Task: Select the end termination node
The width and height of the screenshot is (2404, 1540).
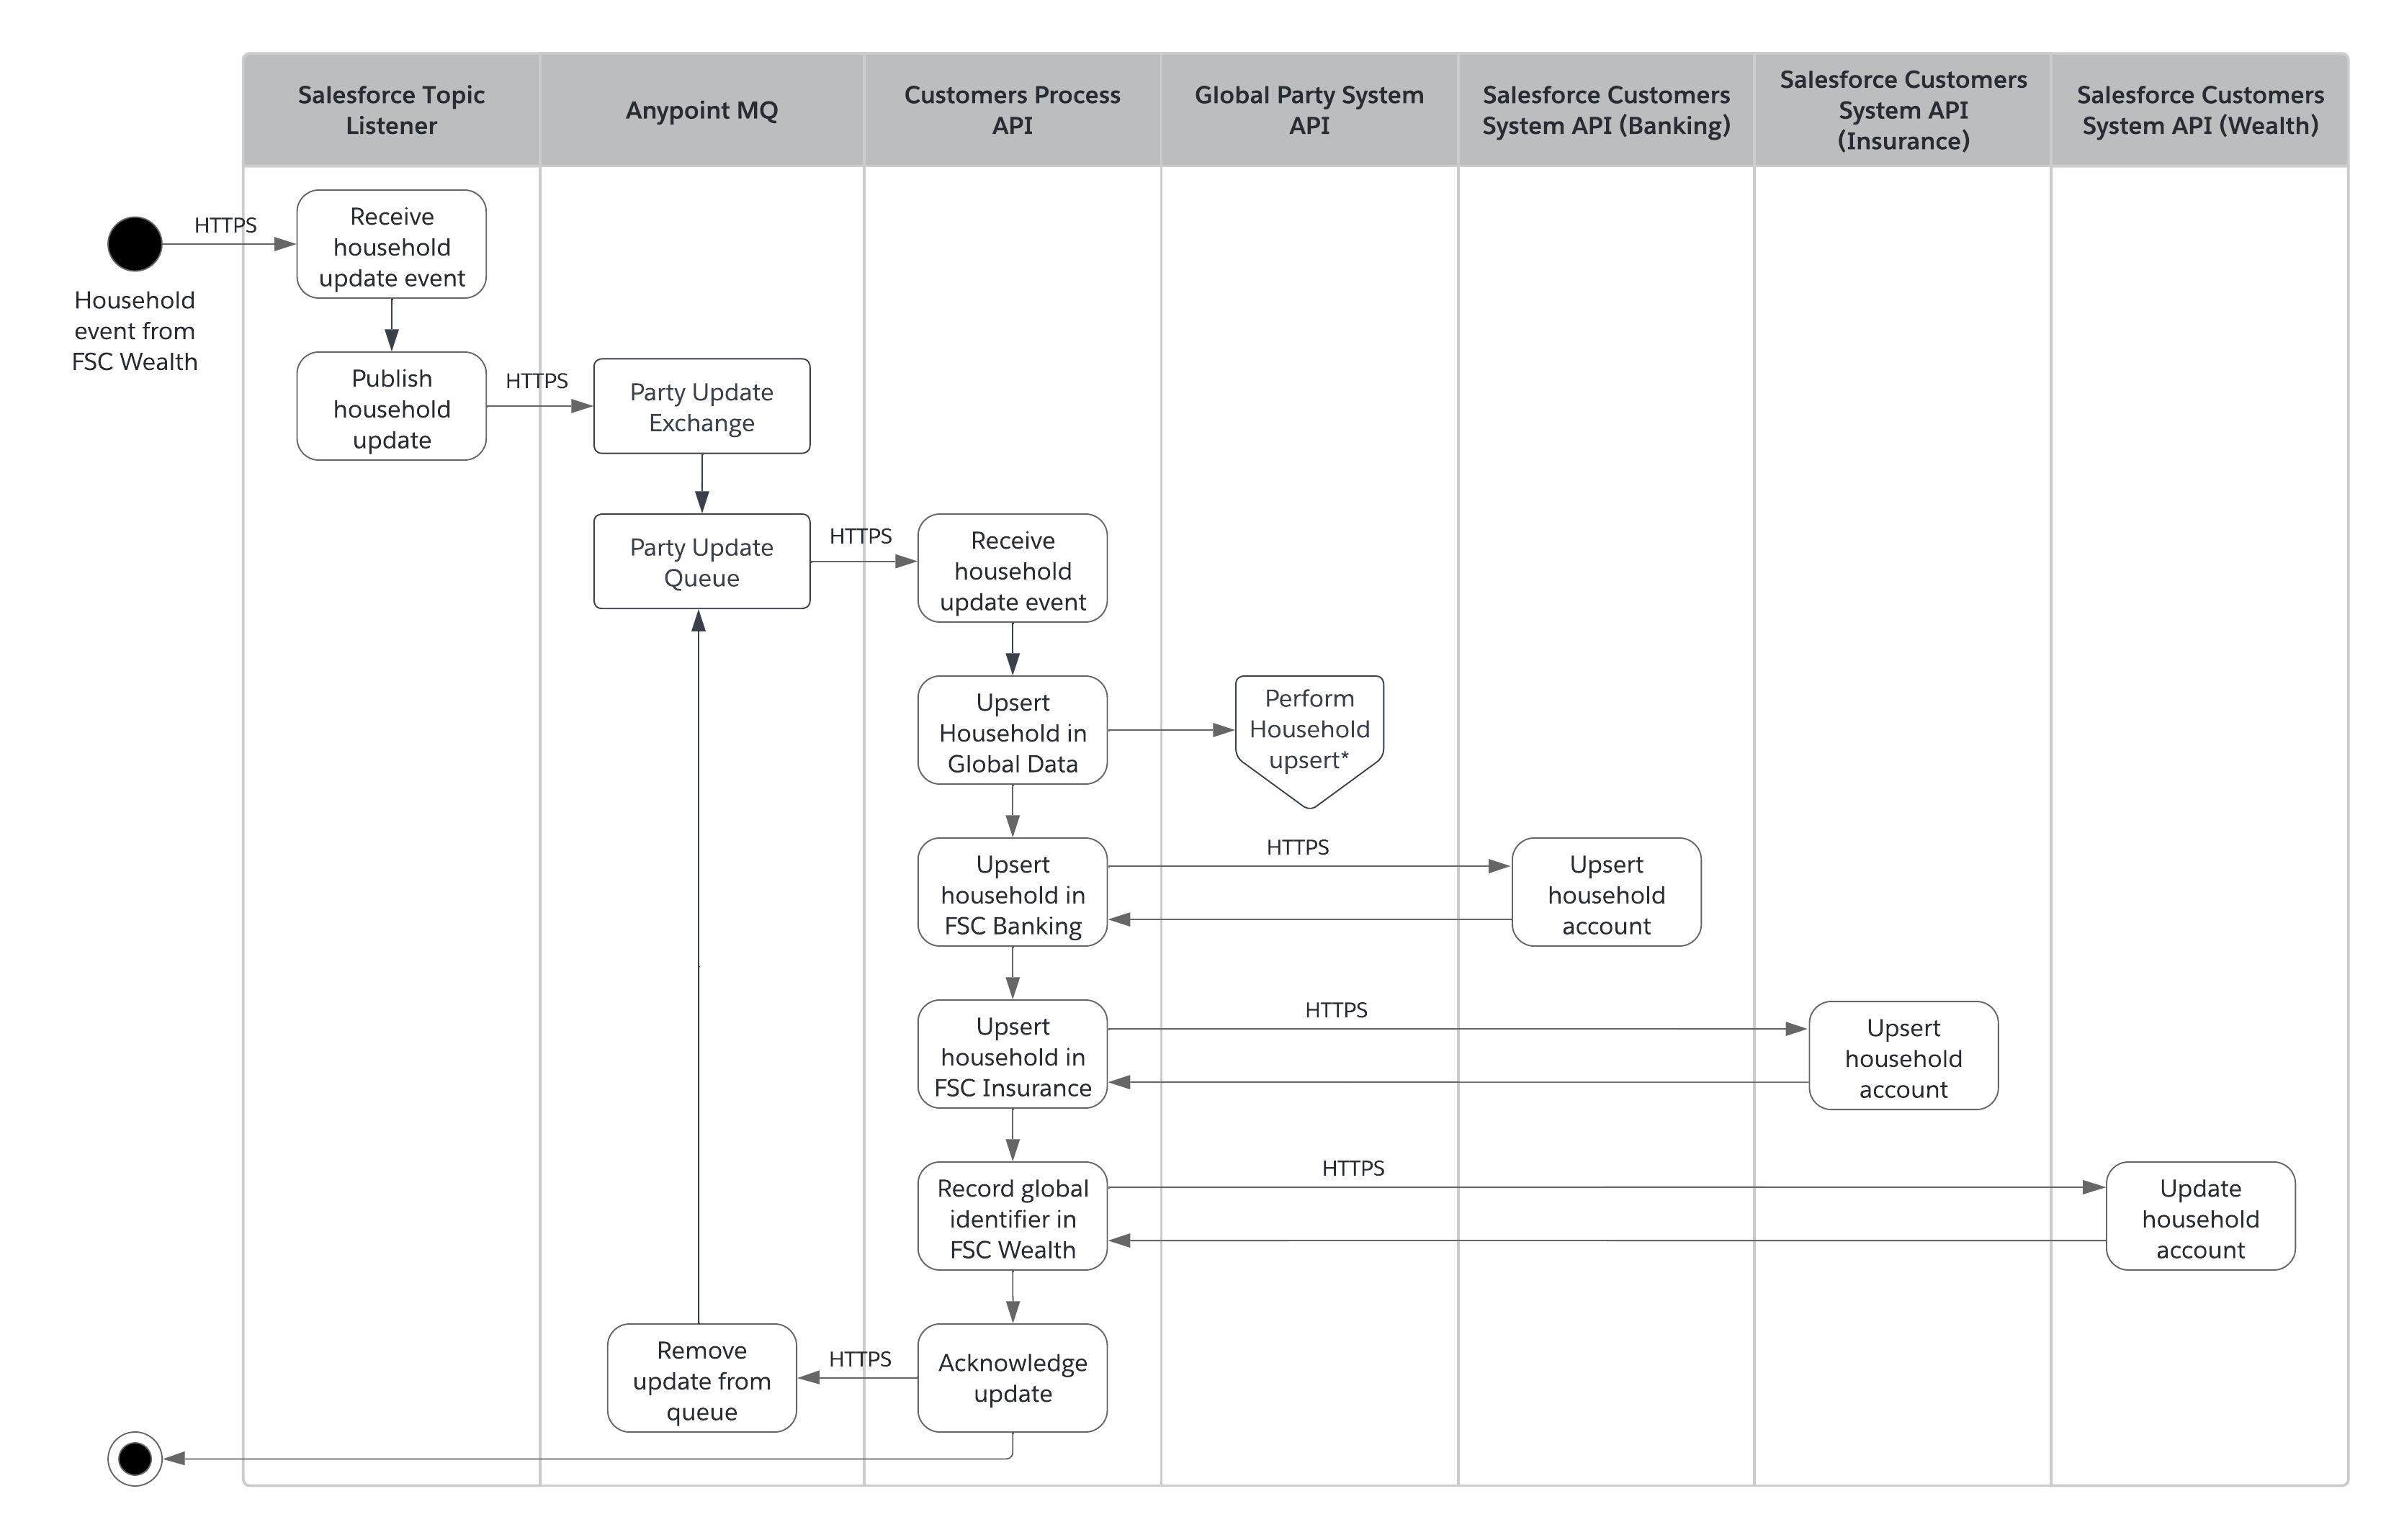Action: (x=130, y=1454)
